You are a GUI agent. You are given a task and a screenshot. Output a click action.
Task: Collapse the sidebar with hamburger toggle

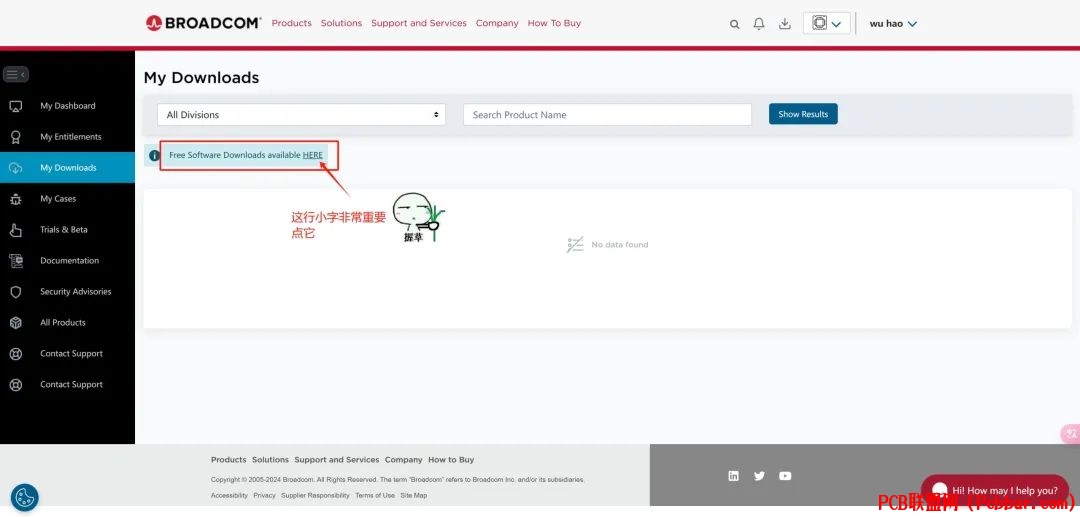pyautogui.click(x=16, y=74)
